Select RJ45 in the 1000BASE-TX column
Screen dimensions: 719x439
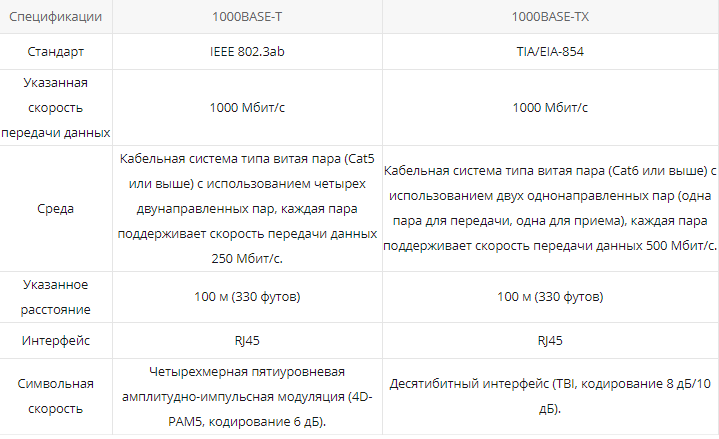pos(550,340)
